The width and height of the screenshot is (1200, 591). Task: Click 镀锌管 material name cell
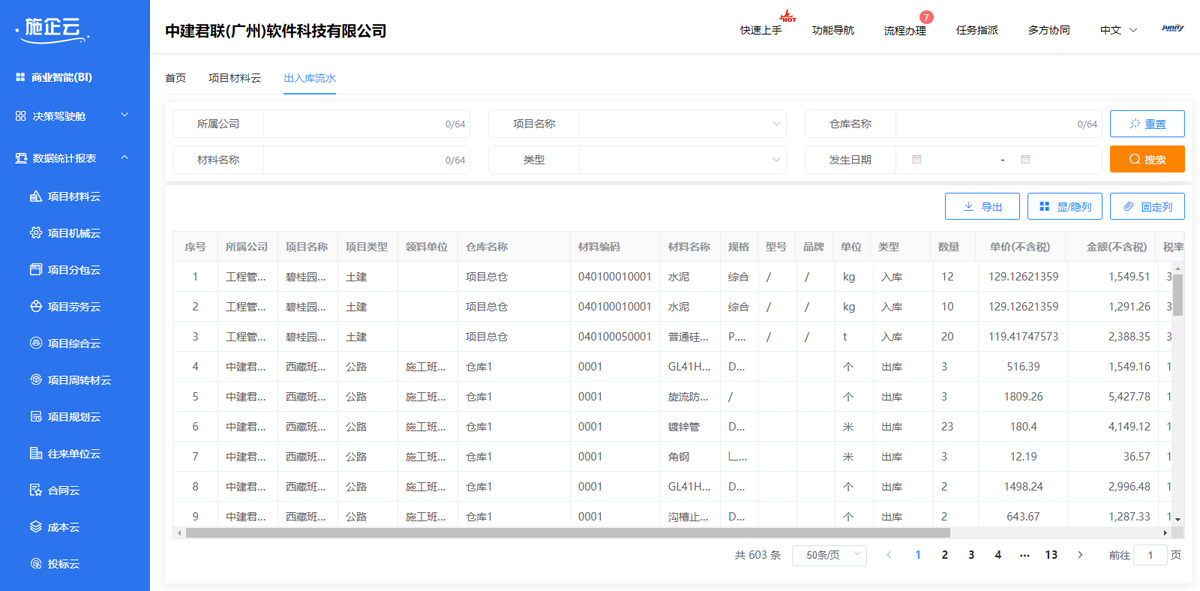click(x=690, y=427)
